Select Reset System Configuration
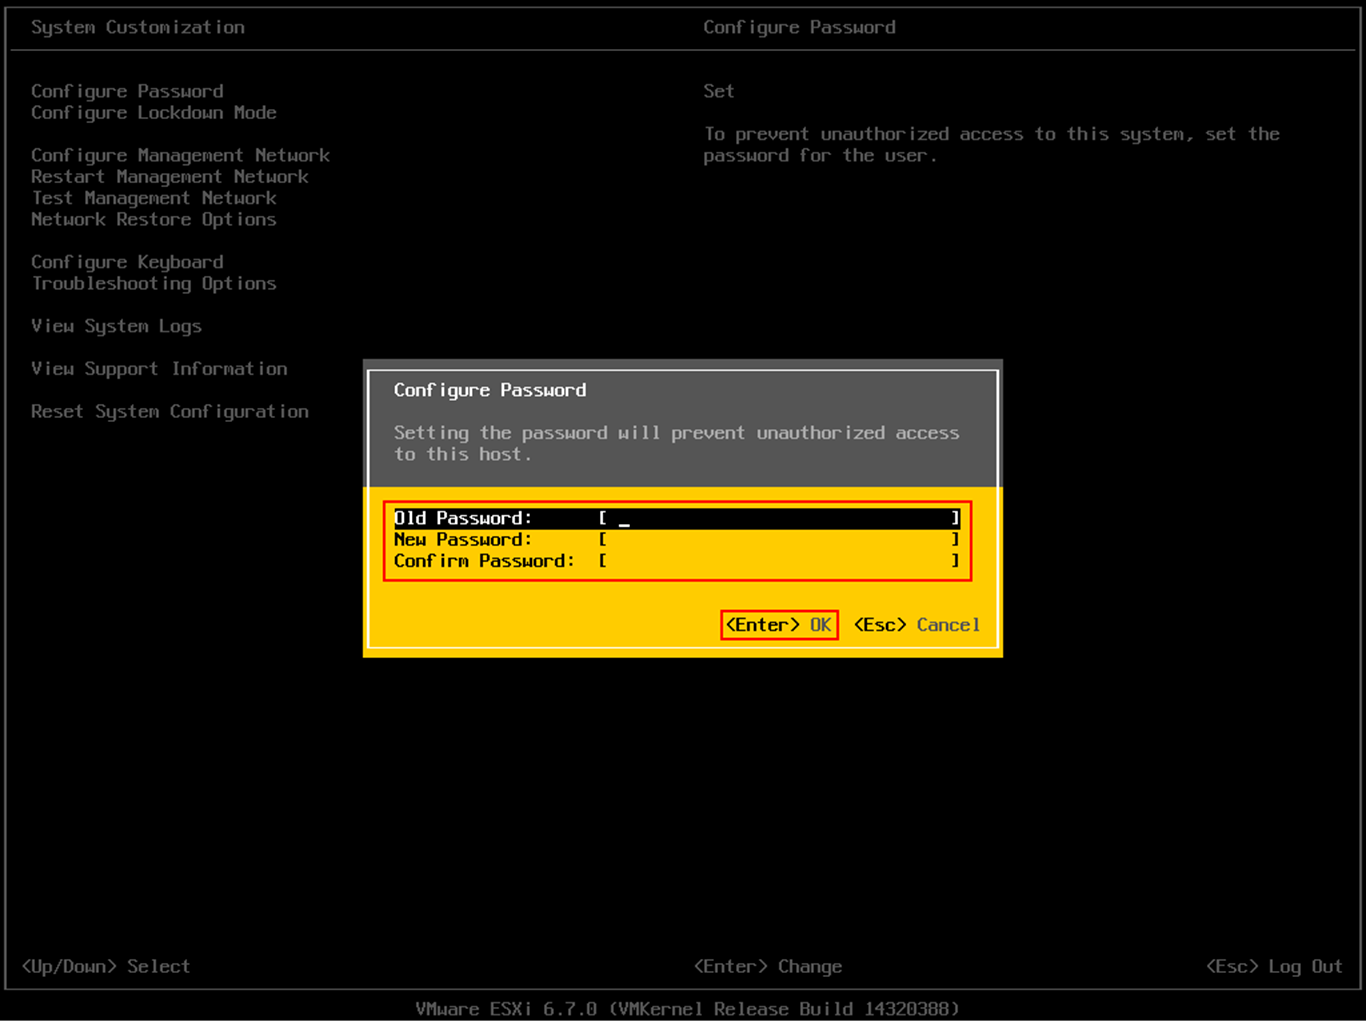 point(170,412)
